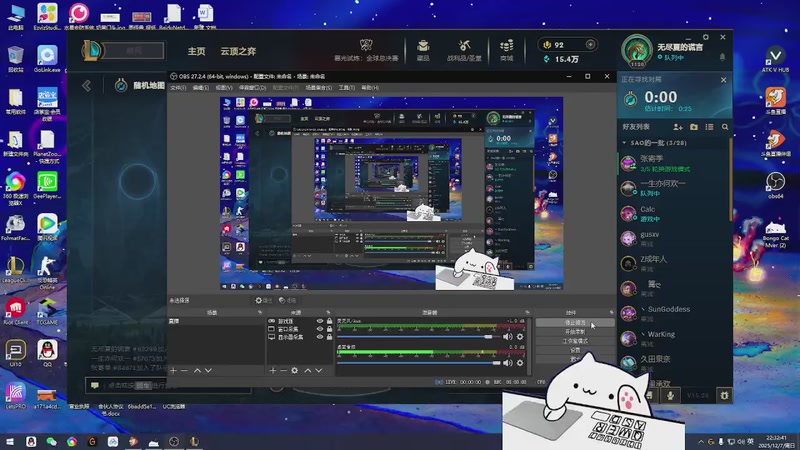Add a new scene with plus button
Viewport: 800px width, 450px height.
pyautogui.click(x=173, y=370)
